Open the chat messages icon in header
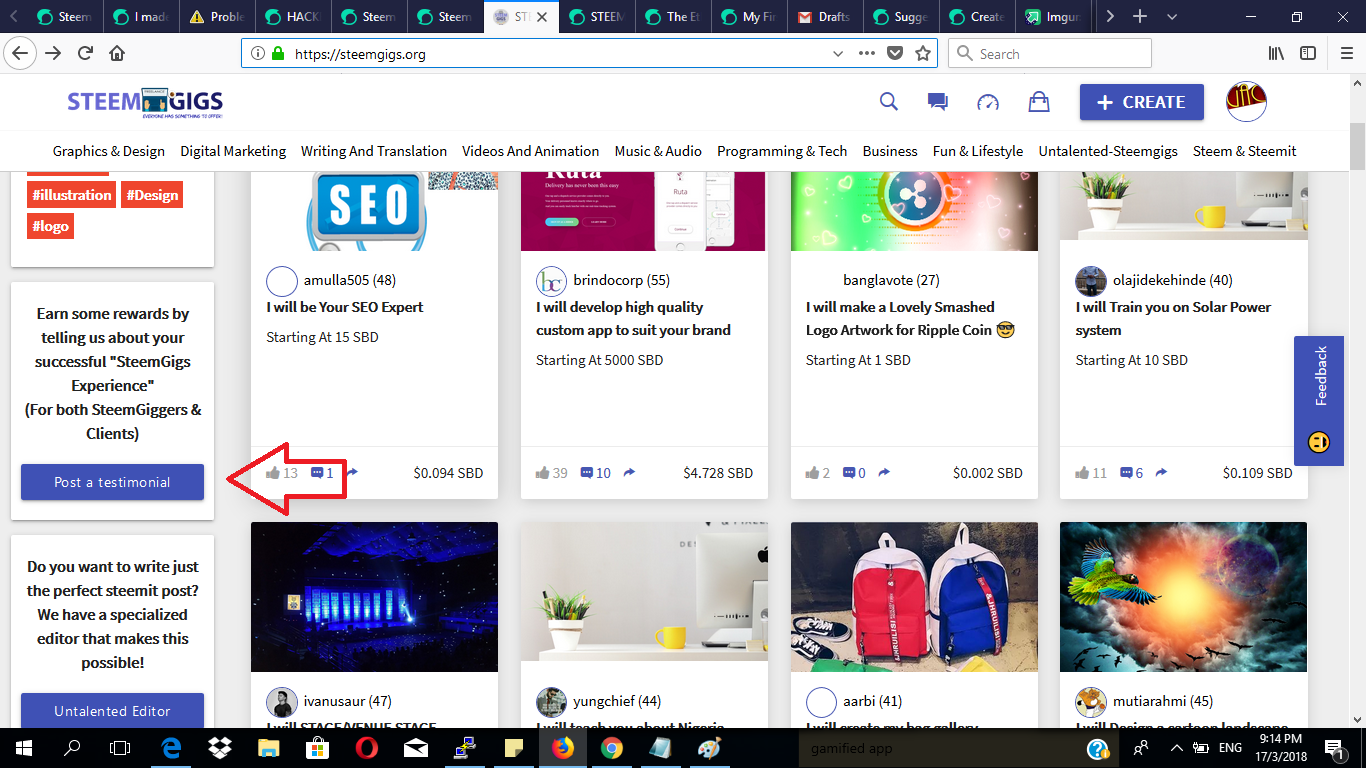 point(938,102)
